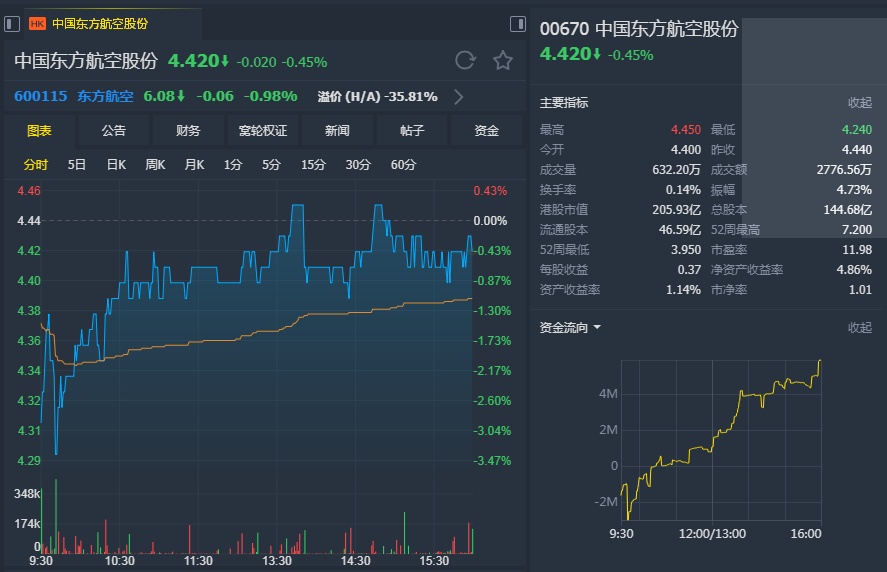Image resolution: width=887 pixels, height=572 pixels.
Task: Click the 总股本 value 144.68亿
Action: pyautogui.click(x=847, y=210)
